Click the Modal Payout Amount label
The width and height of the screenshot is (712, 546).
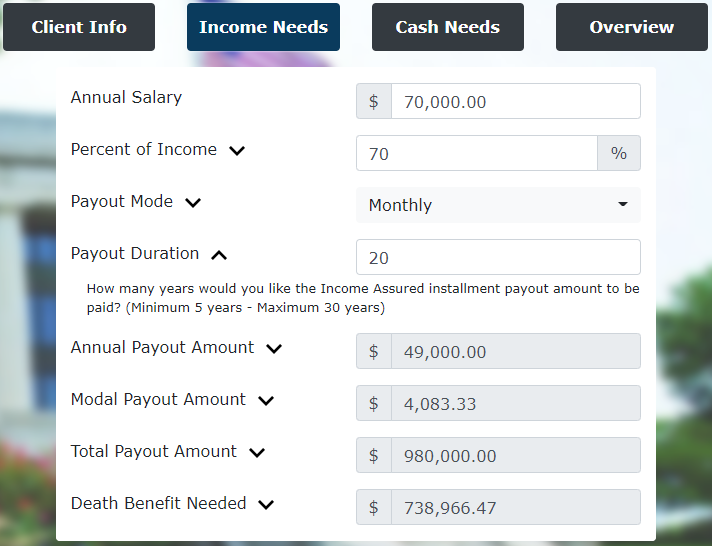(x=158, y=399)
